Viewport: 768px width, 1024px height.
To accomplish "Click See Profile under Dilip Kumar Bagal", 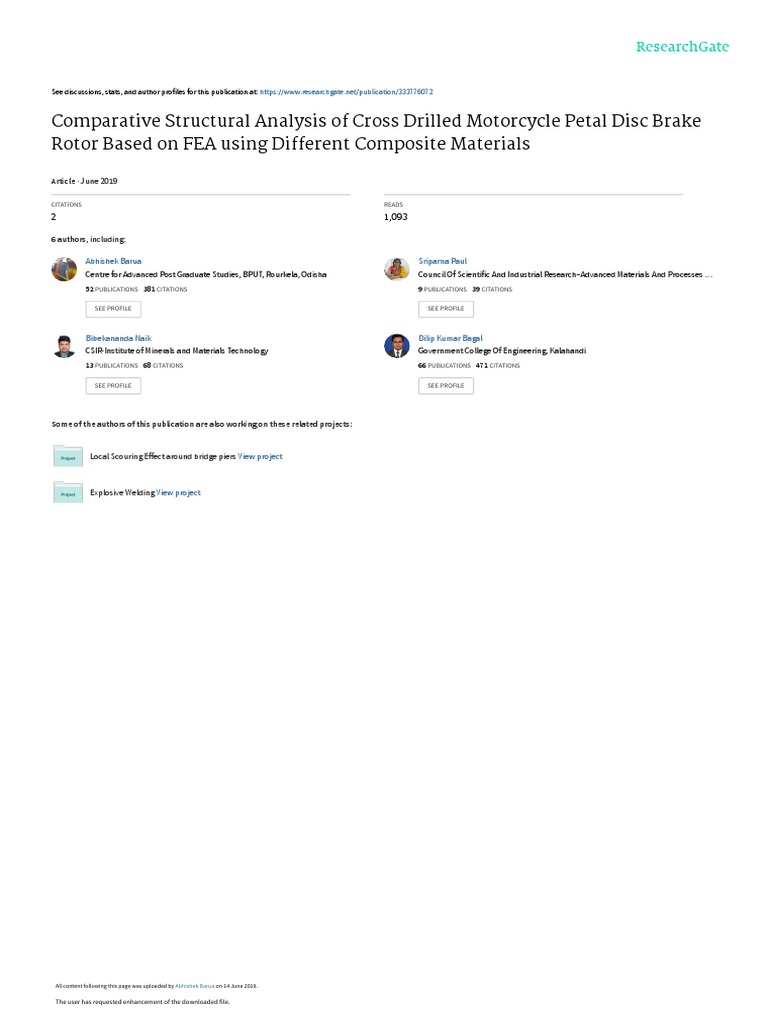I will coord(446,386).
